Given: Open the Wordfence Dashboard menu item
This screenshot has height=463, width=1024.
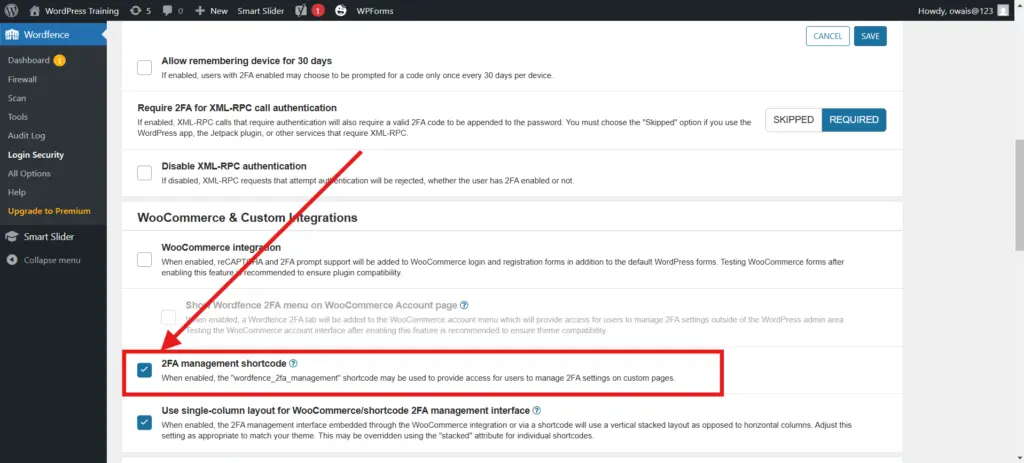Looking at the screenshot, I should (29, 61).
